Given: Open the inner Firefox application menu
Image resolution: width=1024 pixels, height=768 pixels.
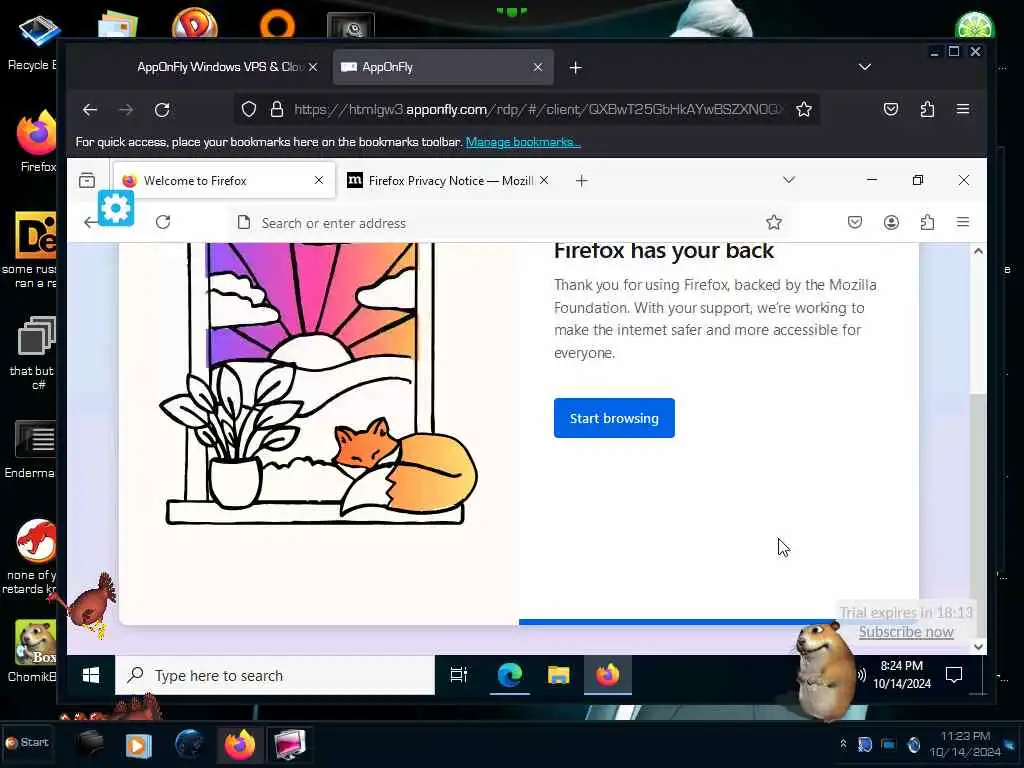Looking at the screenshot, I should click(x=963, y=222).
